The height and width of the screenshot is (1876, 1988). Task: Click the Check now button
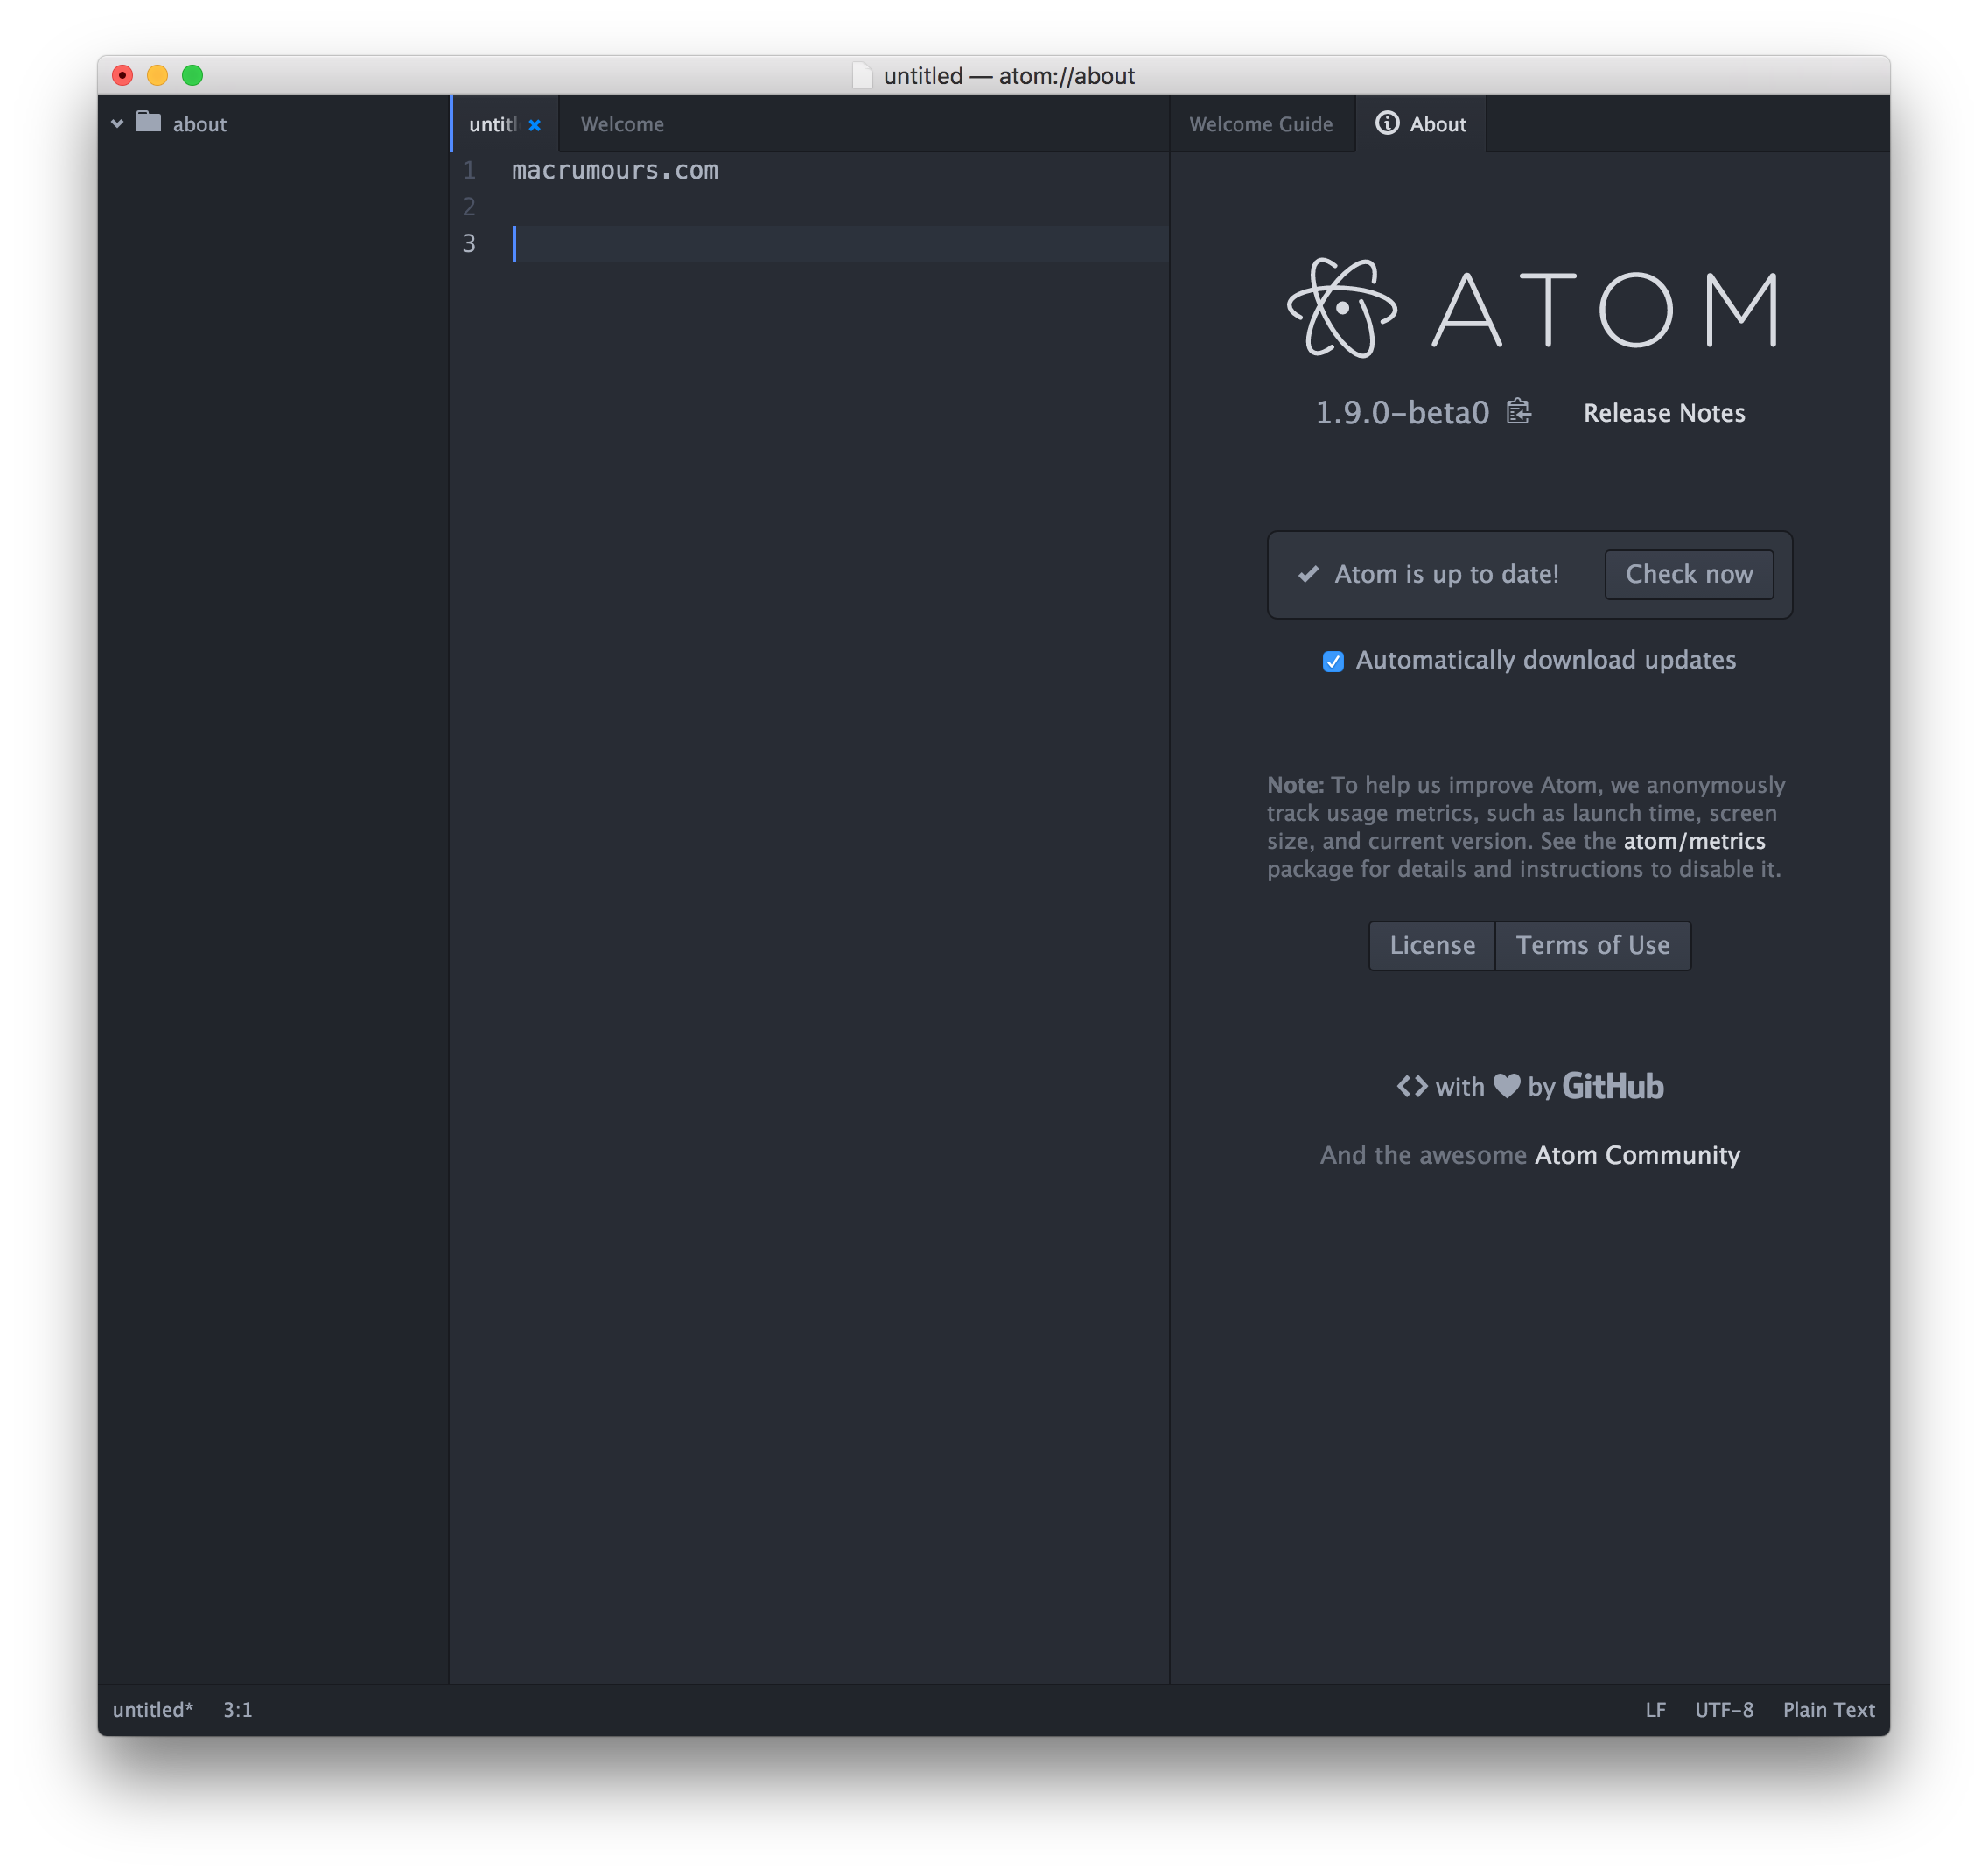(x=1689, y=574)
